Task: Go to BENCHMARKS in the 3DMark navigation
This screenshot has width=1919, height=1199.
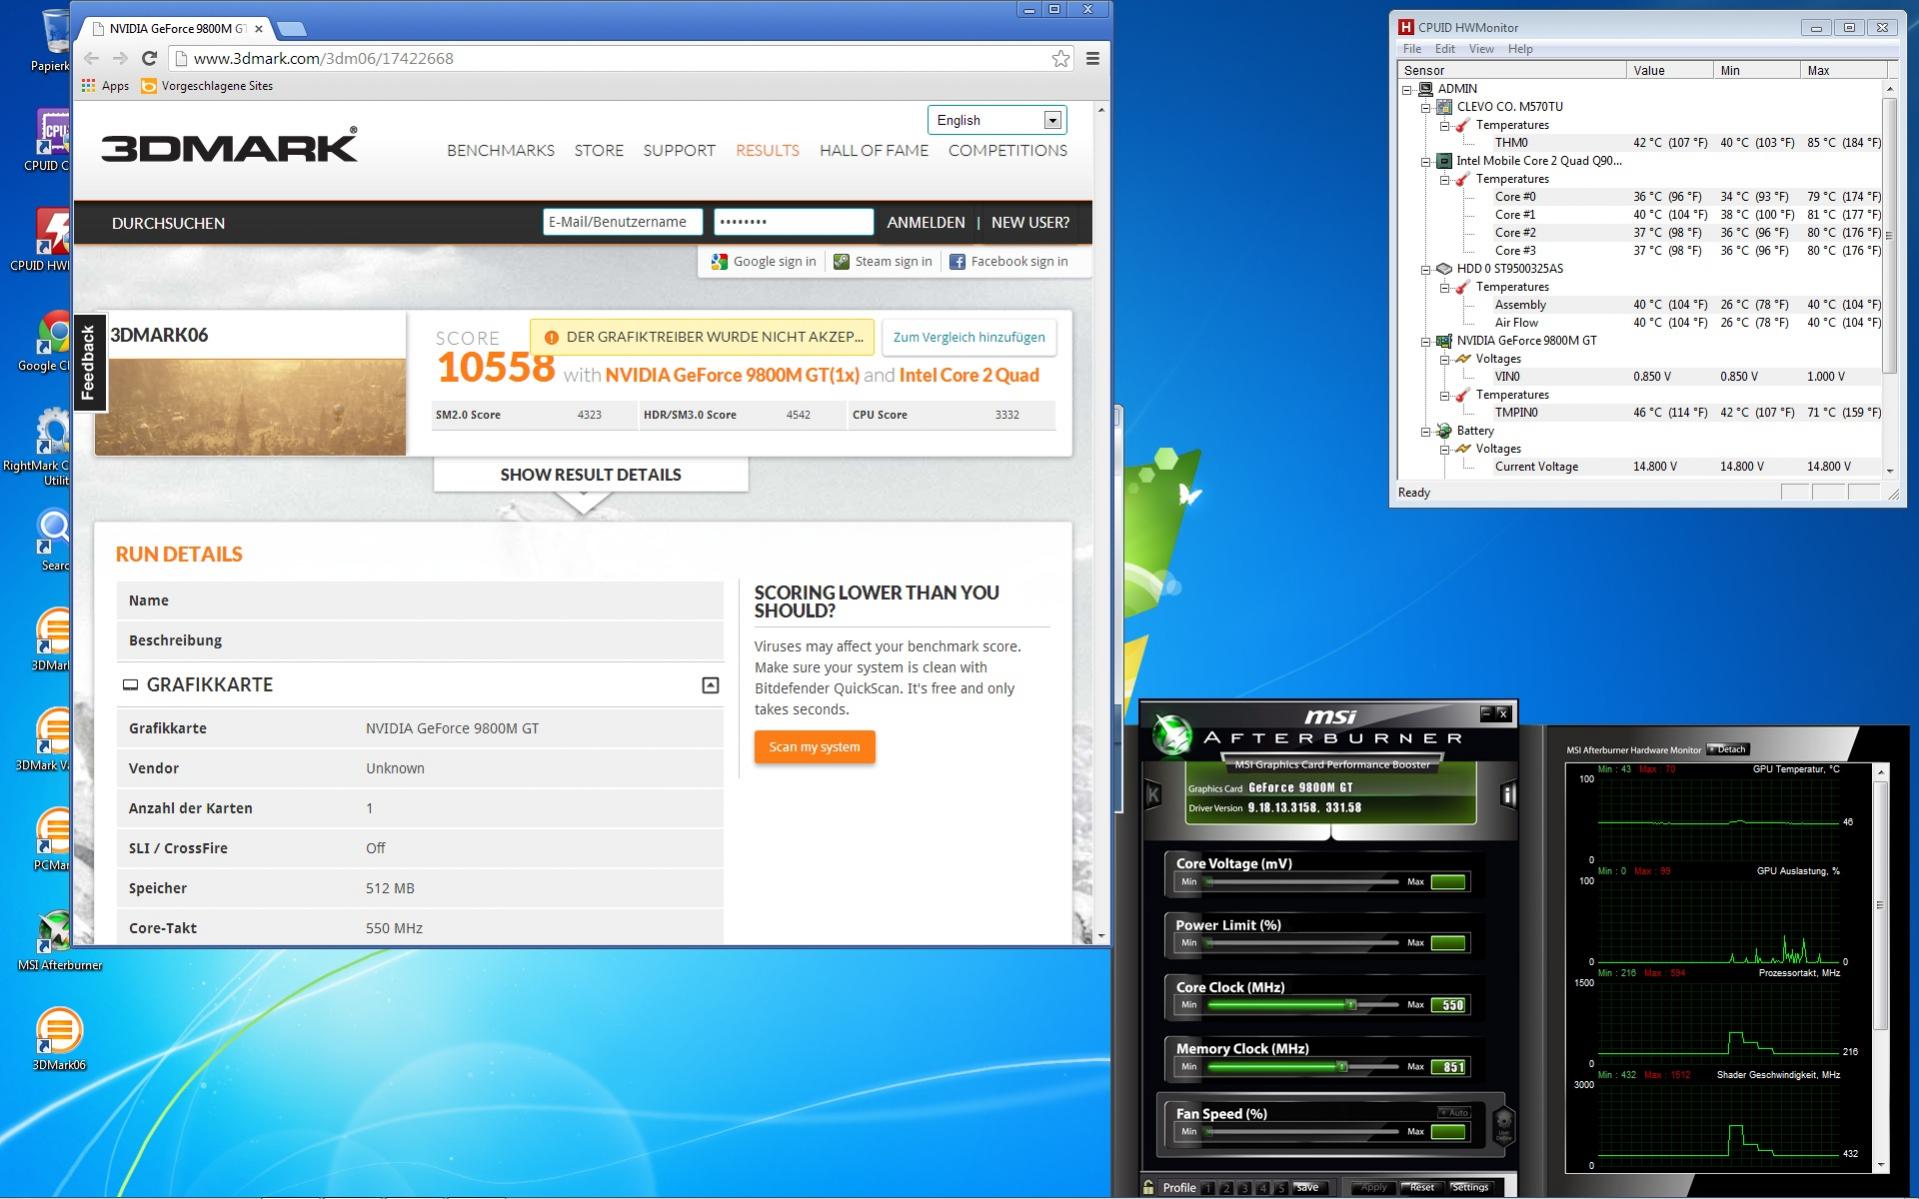Action: click(x=500, y=150)
